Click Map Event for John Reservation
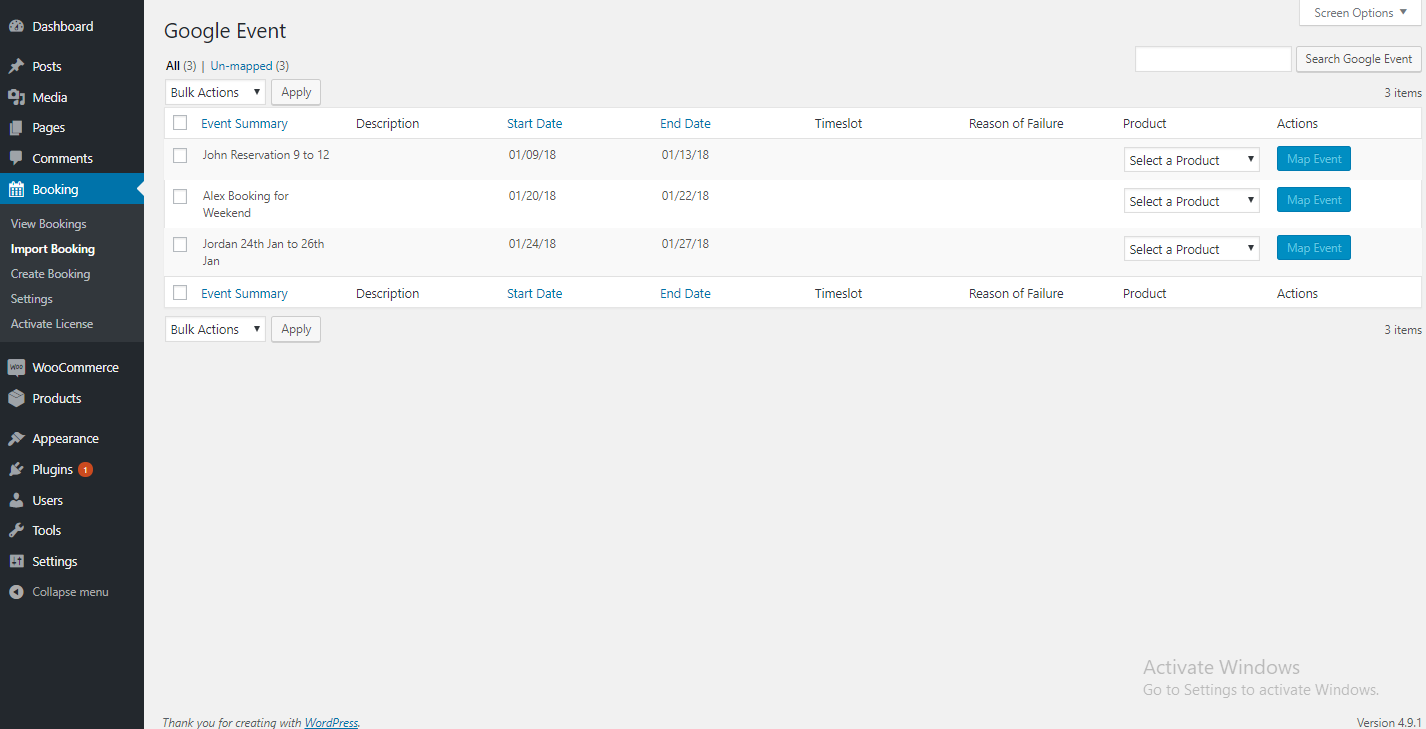The height and width of the screenshot is (729, 1426). 1313,158
